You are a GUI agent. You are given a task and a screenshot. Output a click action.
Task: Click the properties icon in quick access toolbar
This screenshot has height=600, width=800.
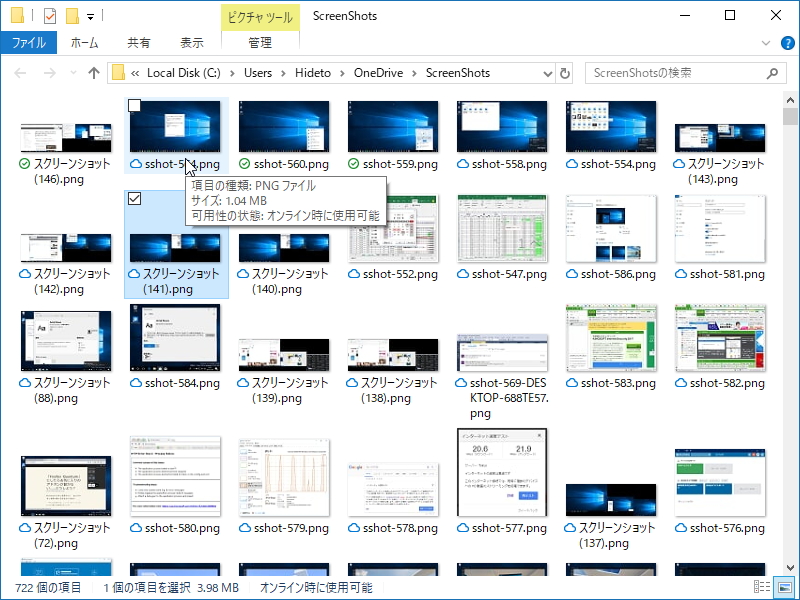(49, 15)
